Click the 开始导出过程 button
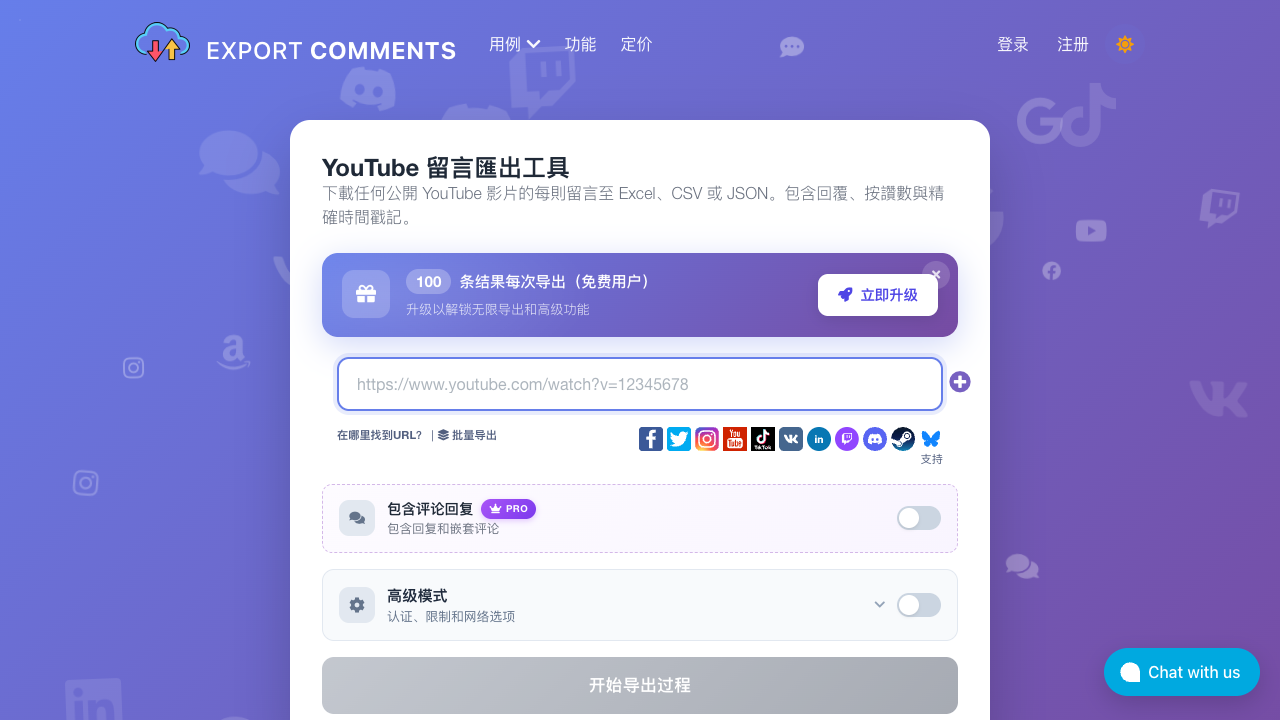The width and height of the screenshot is (1280, 720). pyautogui.click(x=640, y=686)
